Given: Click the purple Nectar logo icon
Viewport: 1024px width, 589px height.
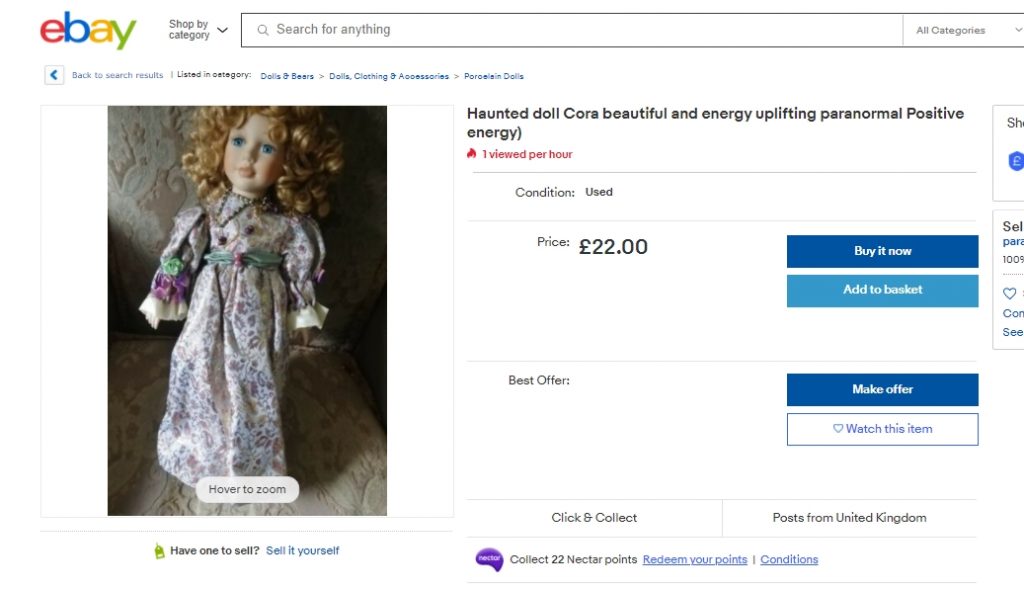Looking at the screenshot, I should [x=488, y=559].
